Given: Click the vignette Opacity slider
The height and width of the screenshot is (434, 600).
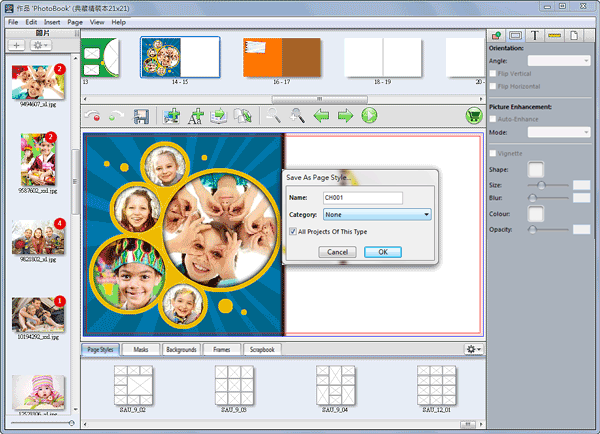Looking at the screenshot, I should point(548,230).
